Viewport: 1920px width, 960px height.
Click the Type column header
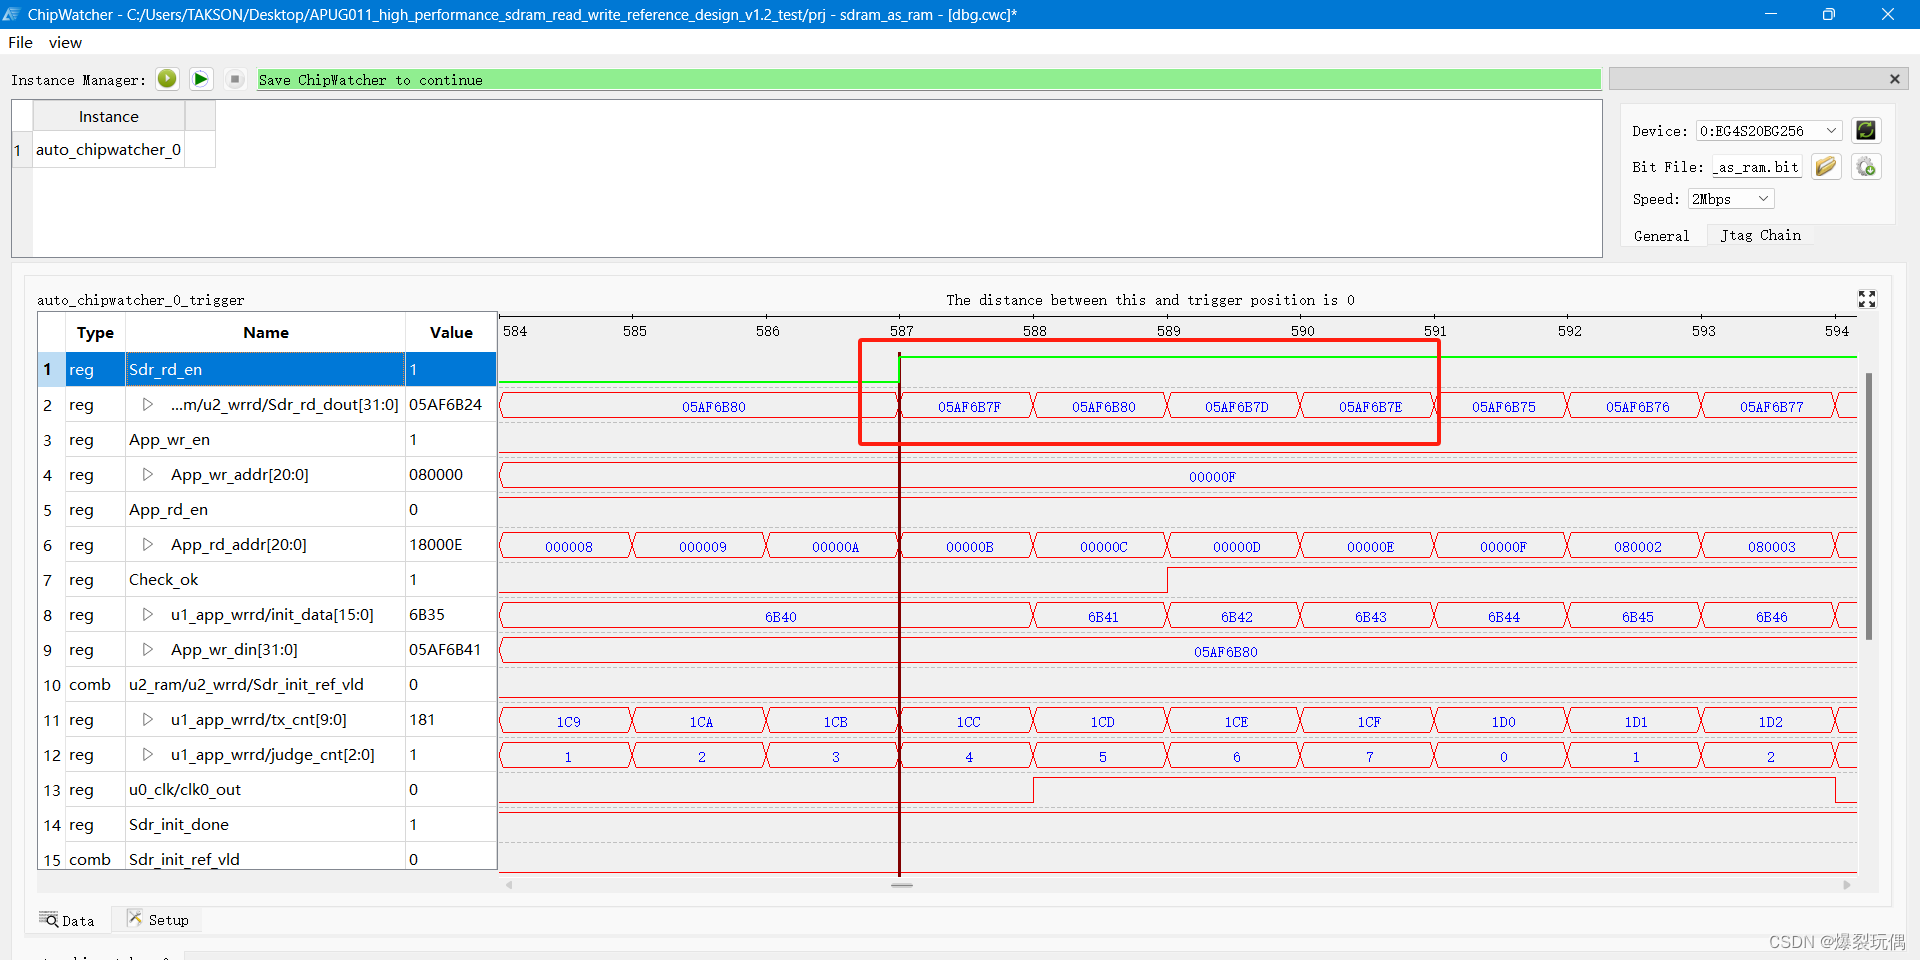(95, 333)
